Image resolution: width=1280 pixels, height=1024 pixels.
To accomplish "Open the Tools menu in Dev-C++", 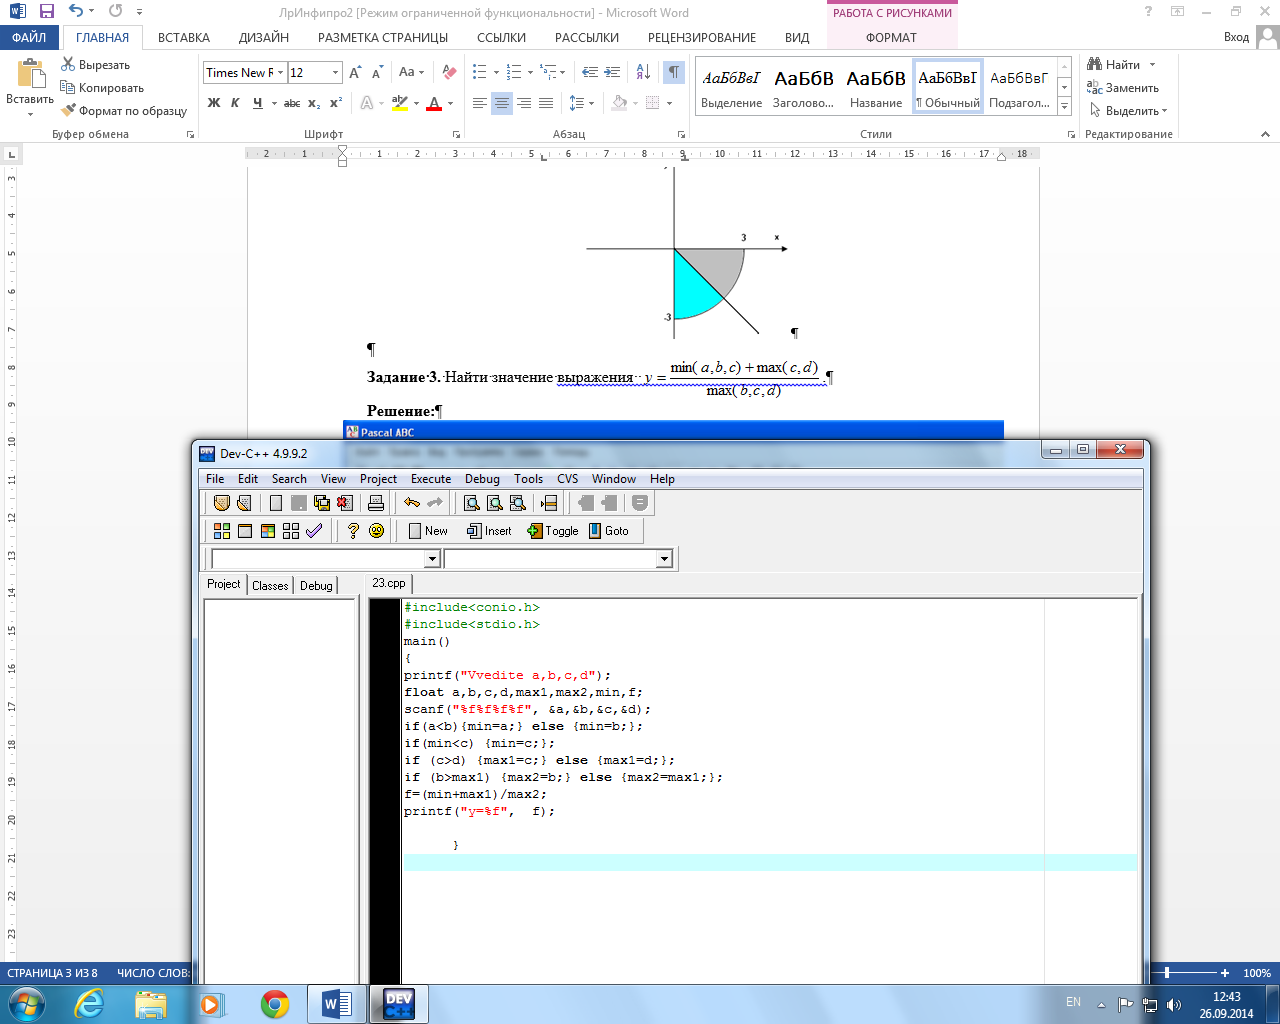I will coord(528,479).
